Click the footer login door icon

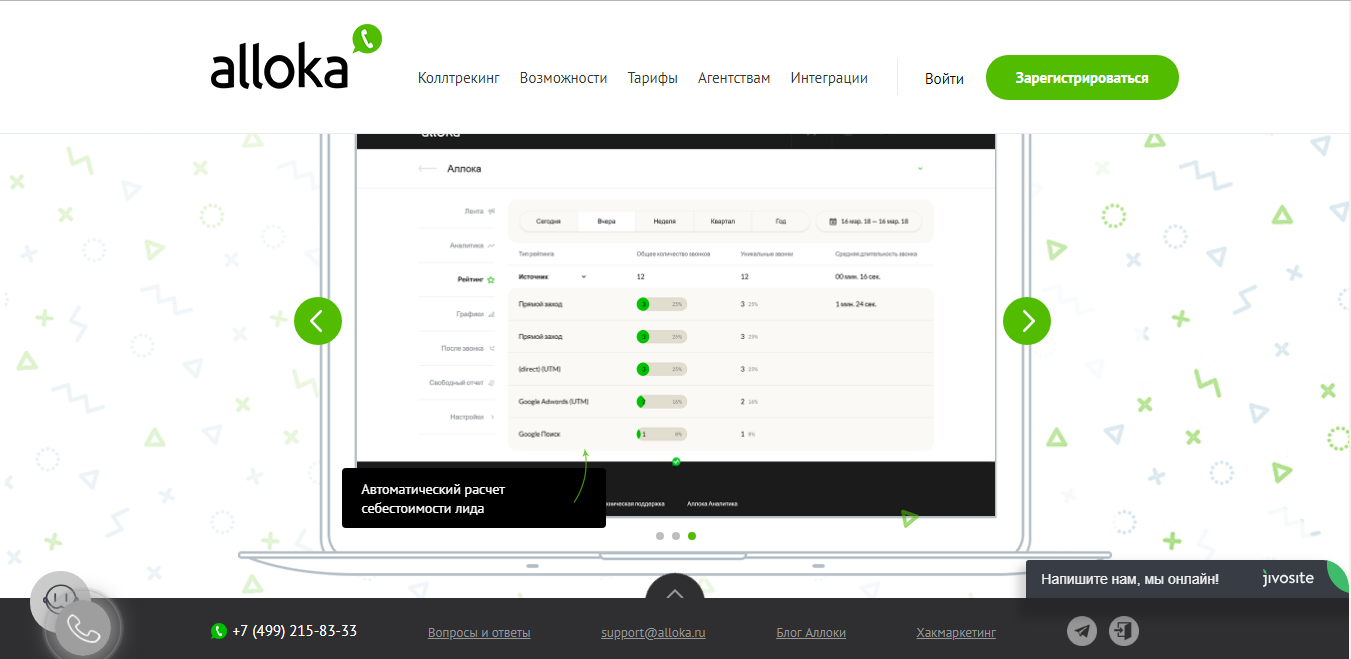tap(1124, 631)
